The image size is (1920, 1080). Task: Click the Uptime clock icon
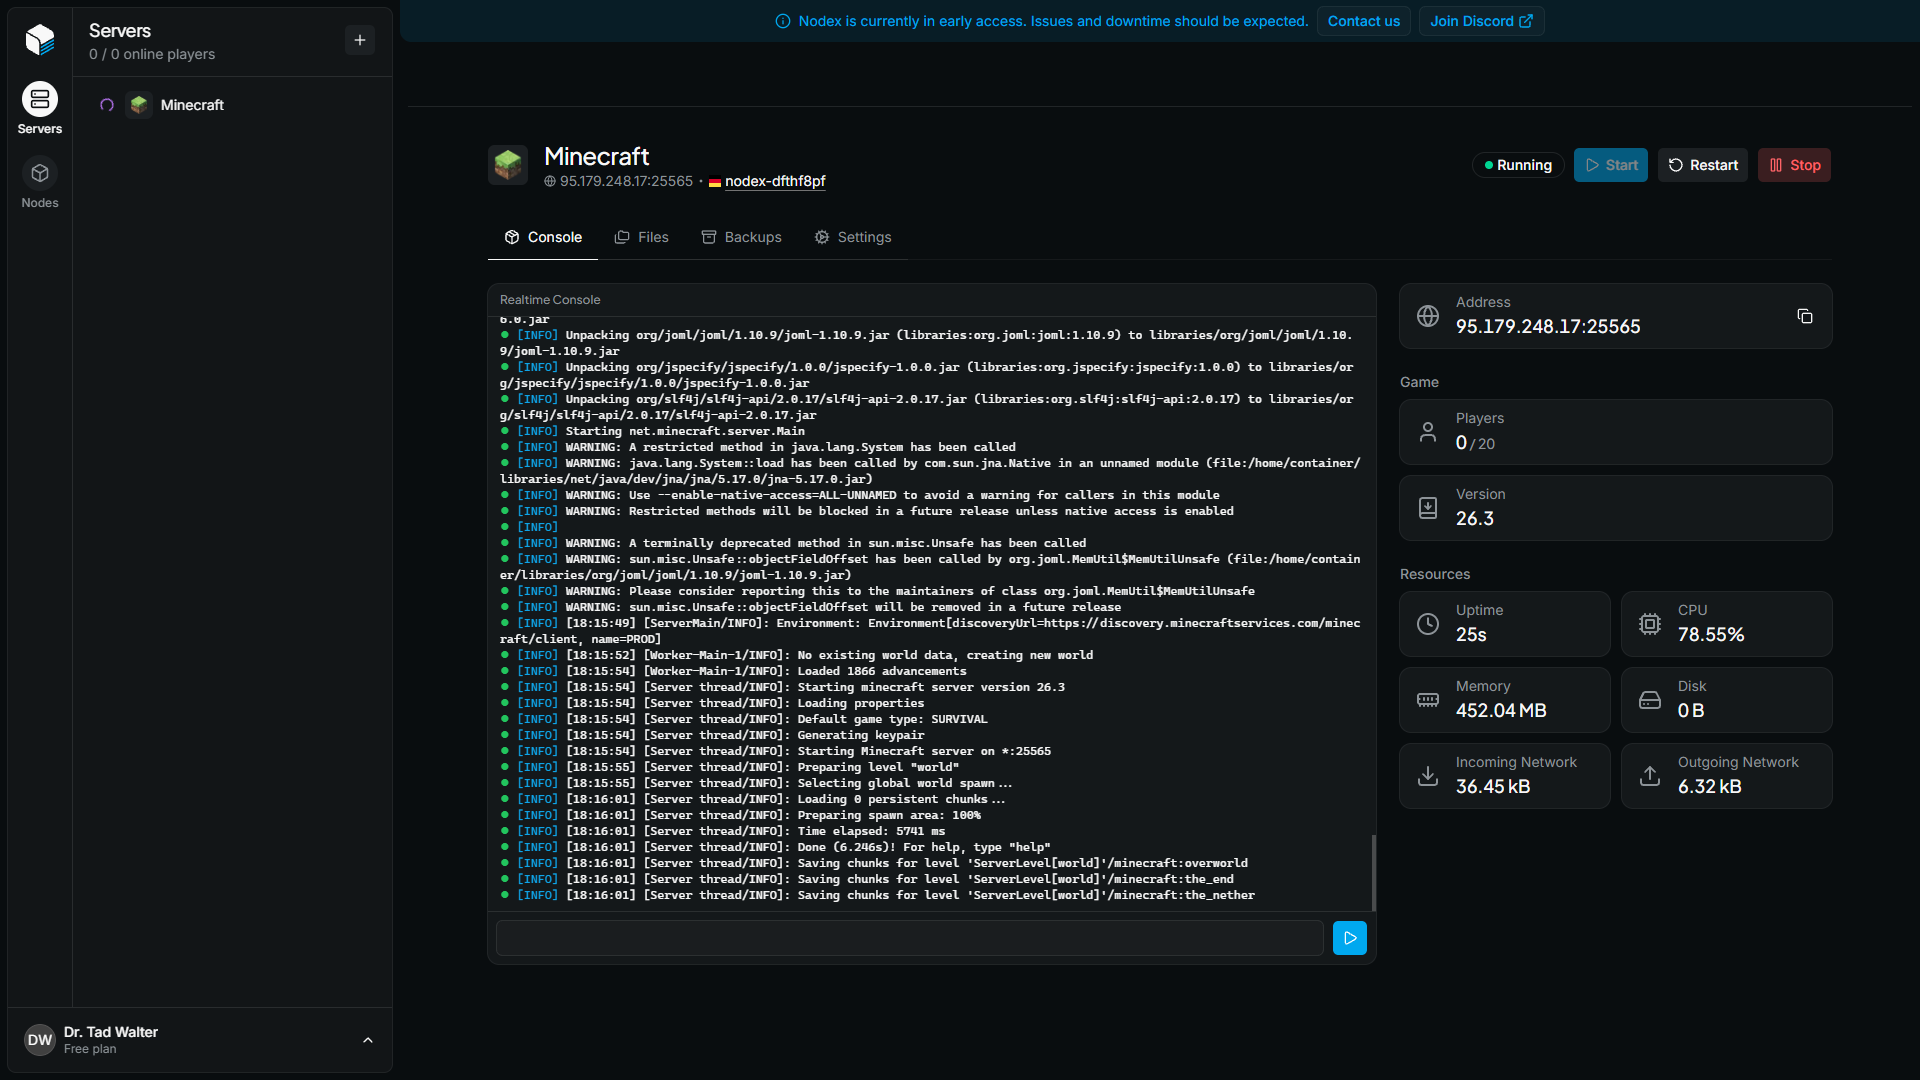click(x=1428, y=624)
